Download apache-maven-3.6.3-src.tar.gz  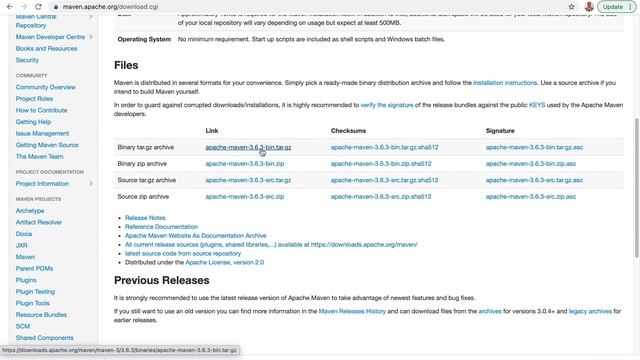click(x=248, y=180)
